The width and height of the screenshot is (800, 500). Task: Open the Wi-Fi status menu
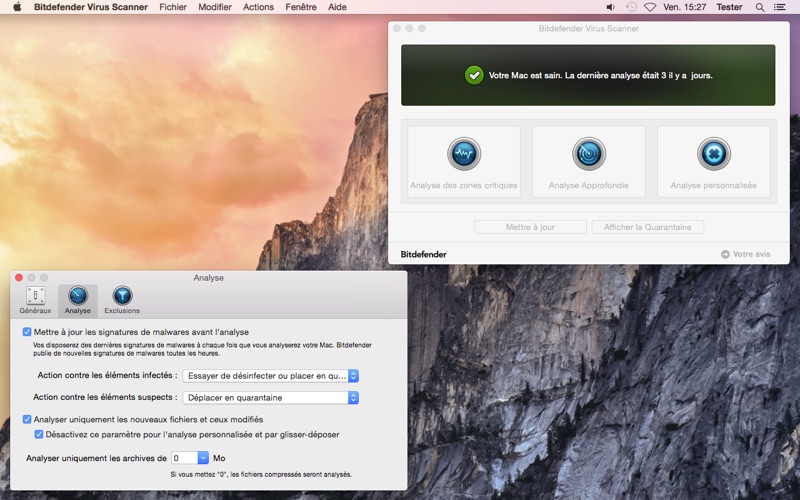click(x=650, y=7)
